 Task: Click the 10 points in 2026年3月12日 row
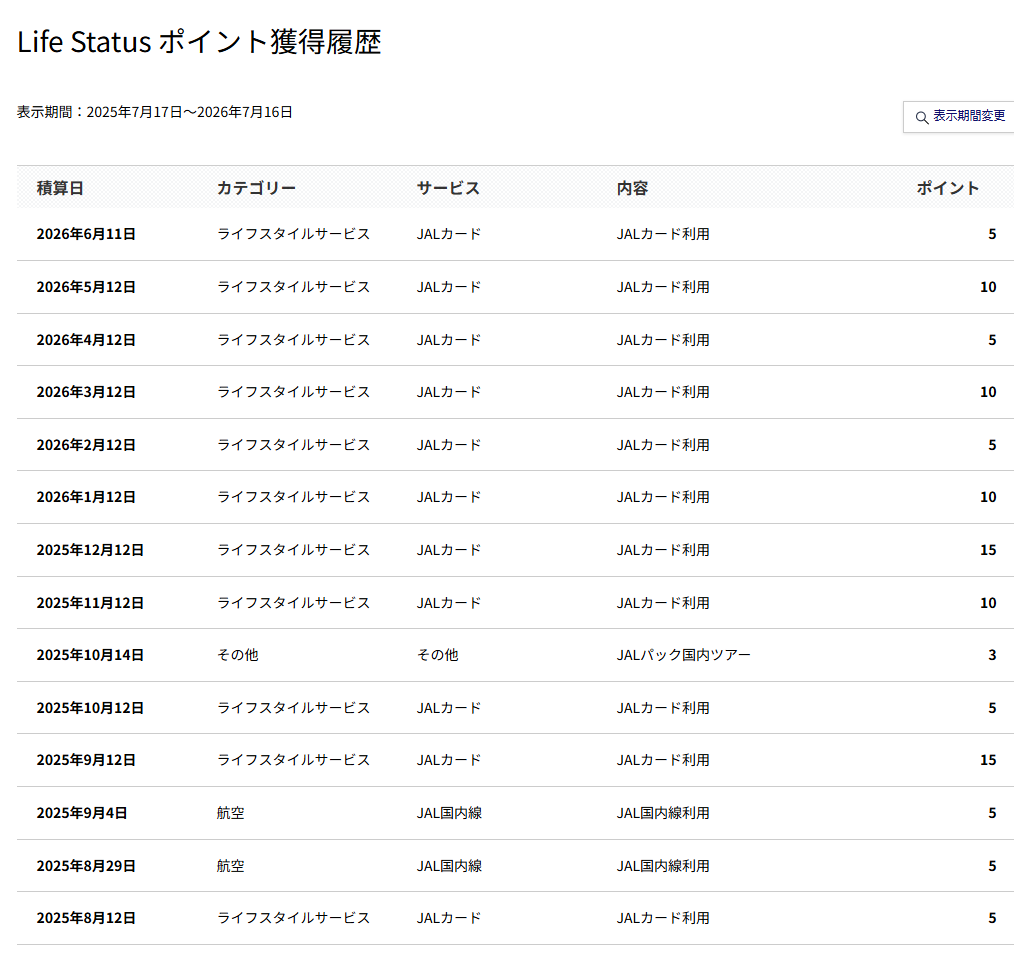click(x=988, y=392)
